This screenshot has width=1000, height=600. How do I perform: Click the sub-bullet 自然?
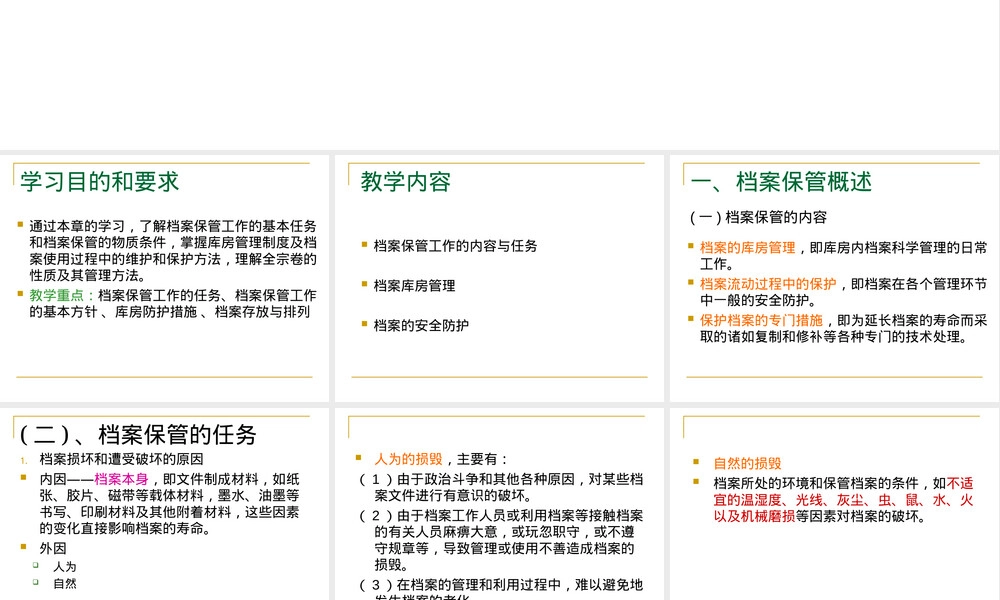point(64,583)
